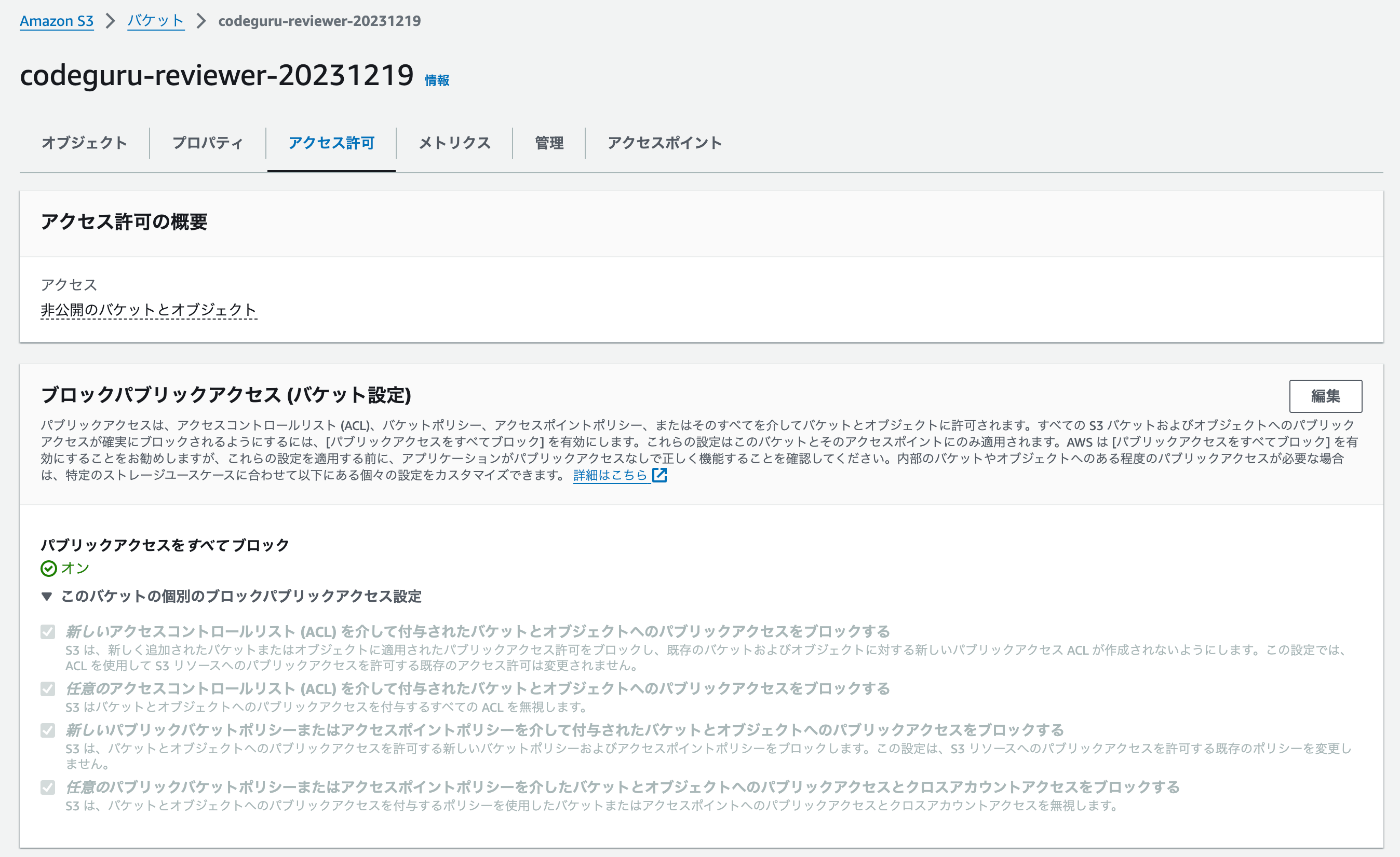Open the メトリクス tab
The height and width of the screenshot is (857, 1400).
[454, 143]
